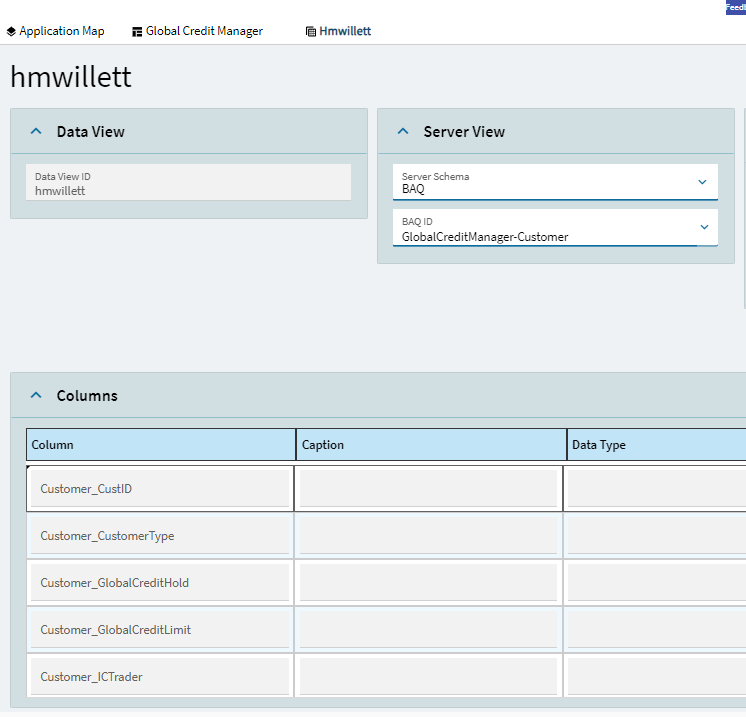This screenshot has height=717, width=746.
Task: Click the Column header in grid
Action: [160, 445]
